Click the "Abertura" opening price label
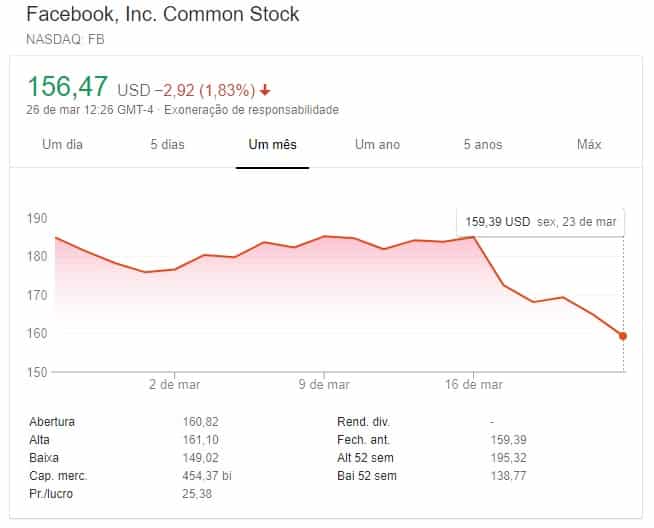The width and height of the screenshot is (654, 528). tap(52, 422)
